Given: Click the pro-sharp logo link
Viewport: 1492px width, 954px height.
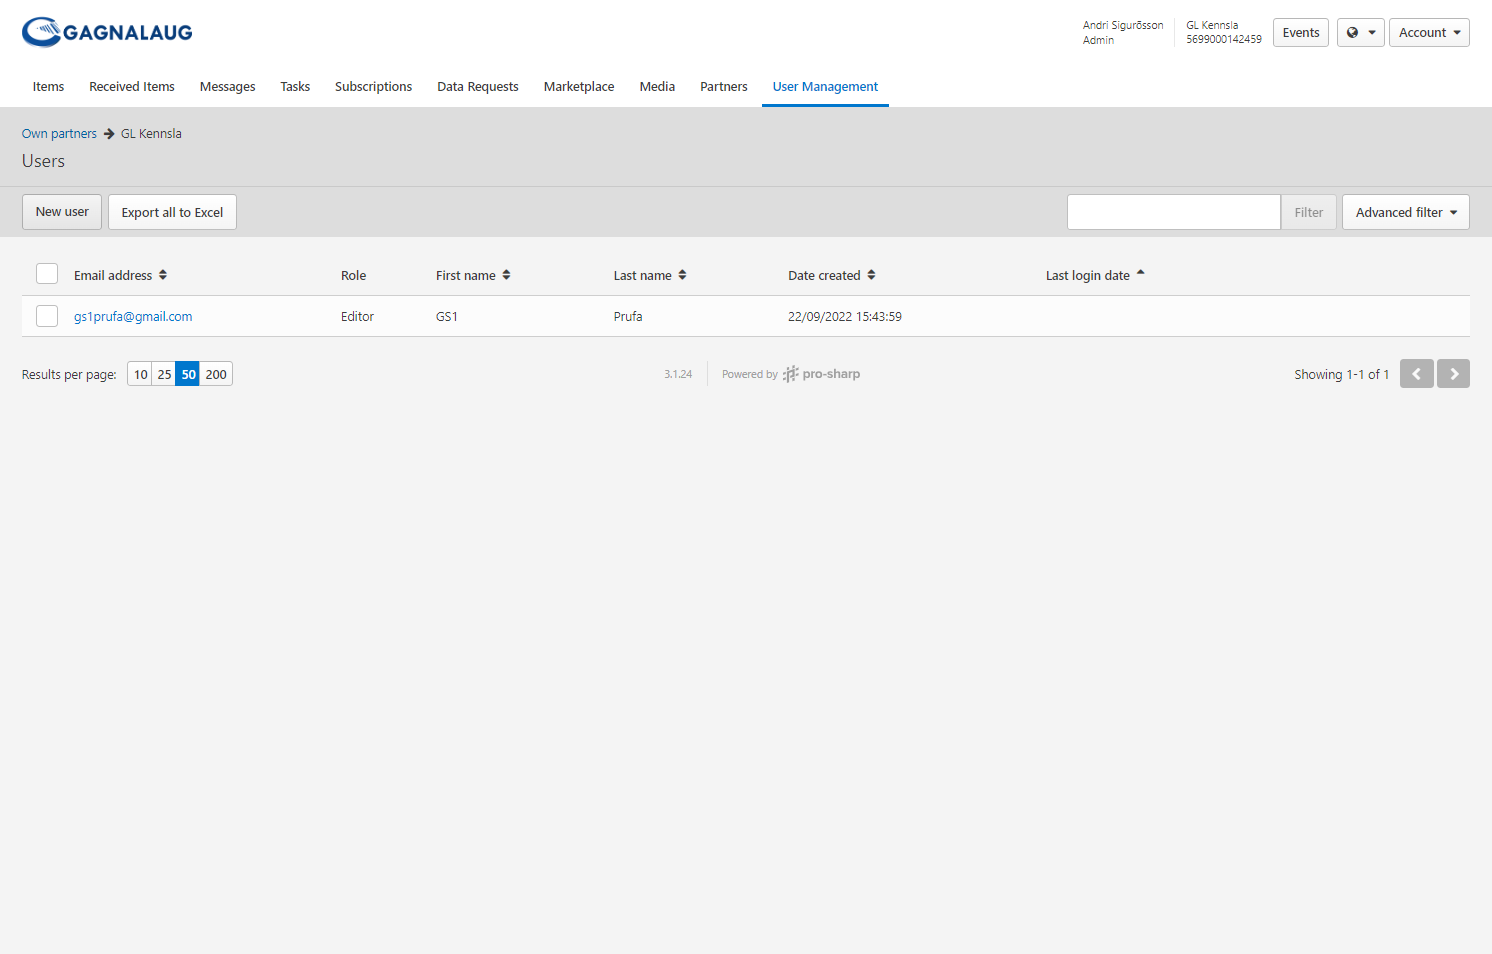Looking at the screenshot, I should coord(821,374).
